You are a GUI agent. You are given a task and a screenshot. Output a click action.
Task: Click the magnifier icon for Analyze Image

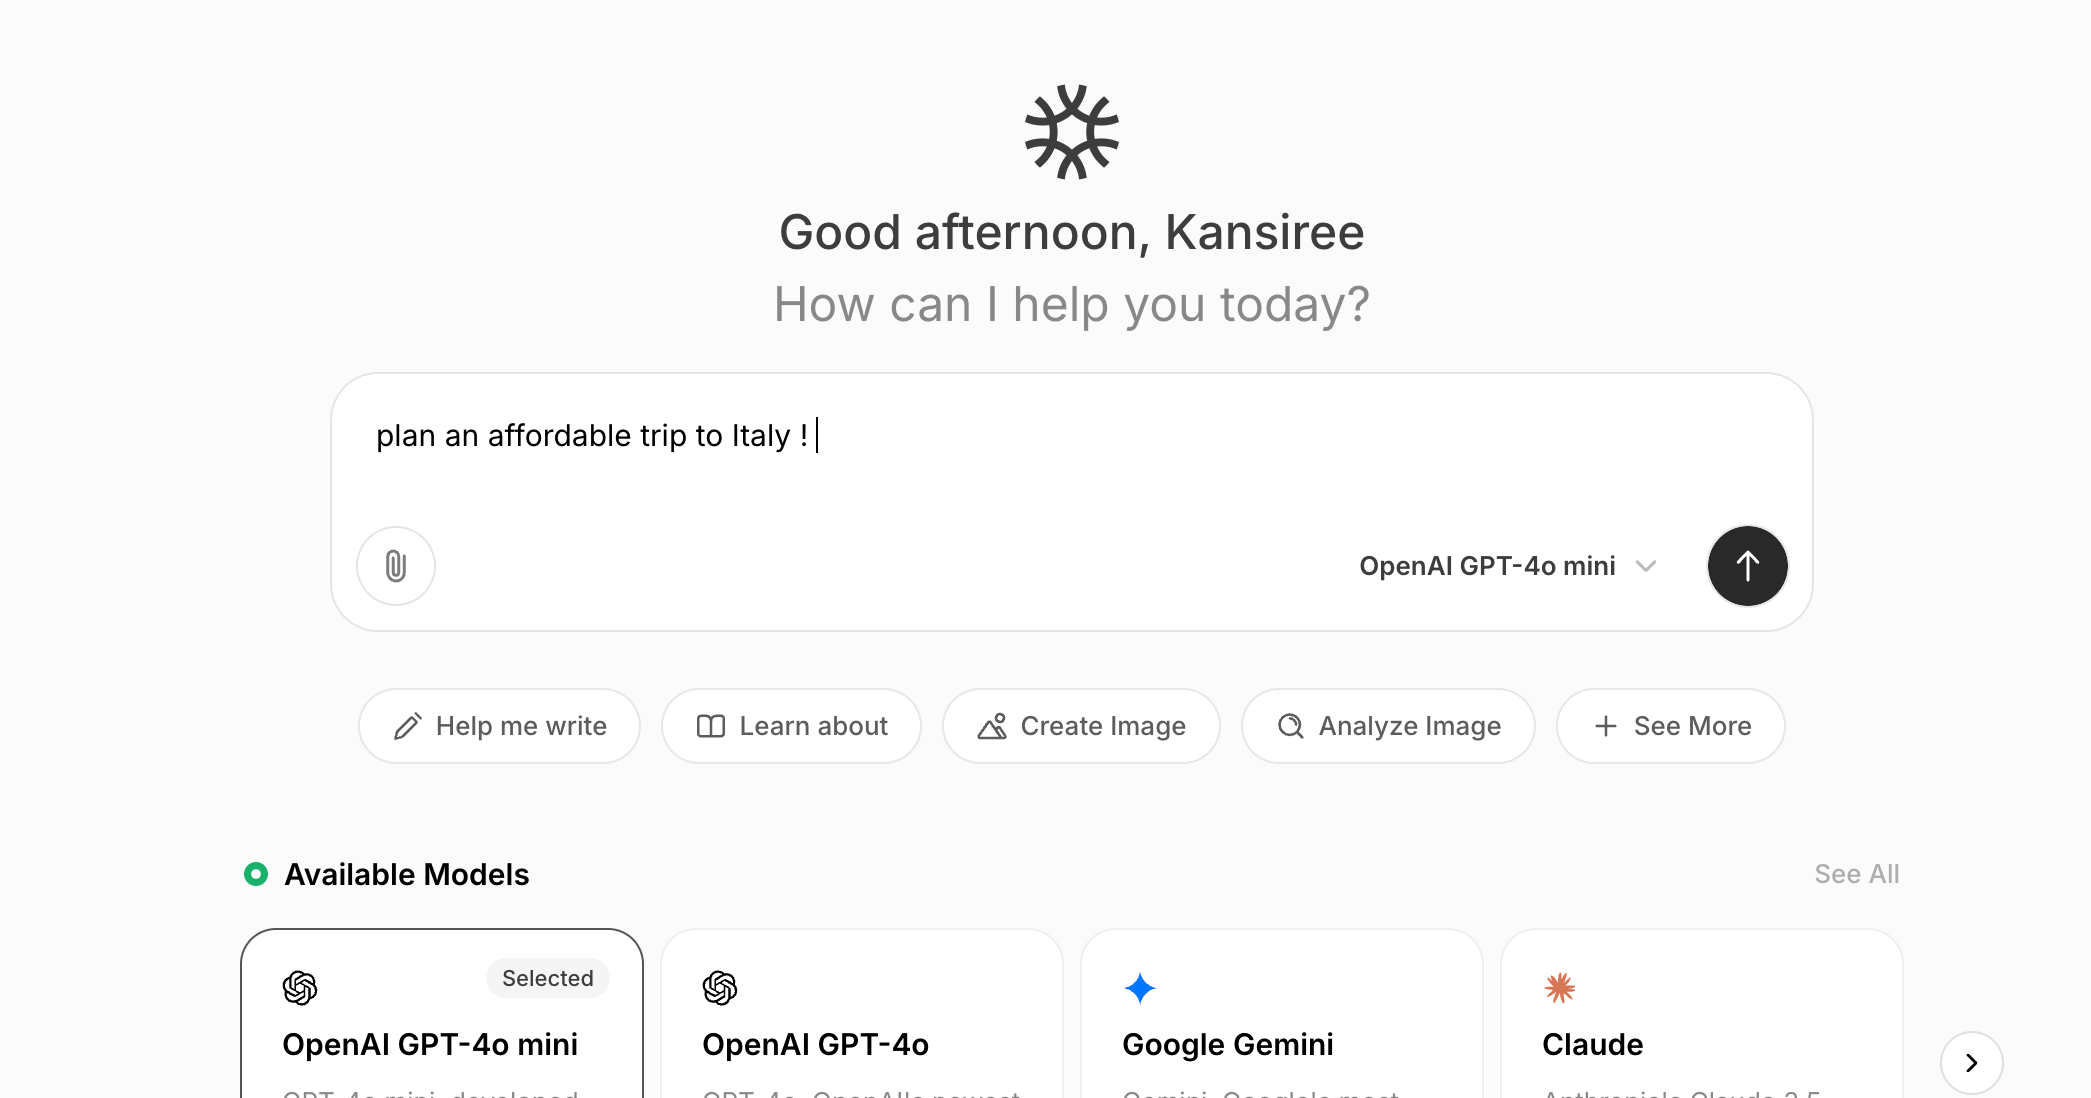(x=1291, y=726)
